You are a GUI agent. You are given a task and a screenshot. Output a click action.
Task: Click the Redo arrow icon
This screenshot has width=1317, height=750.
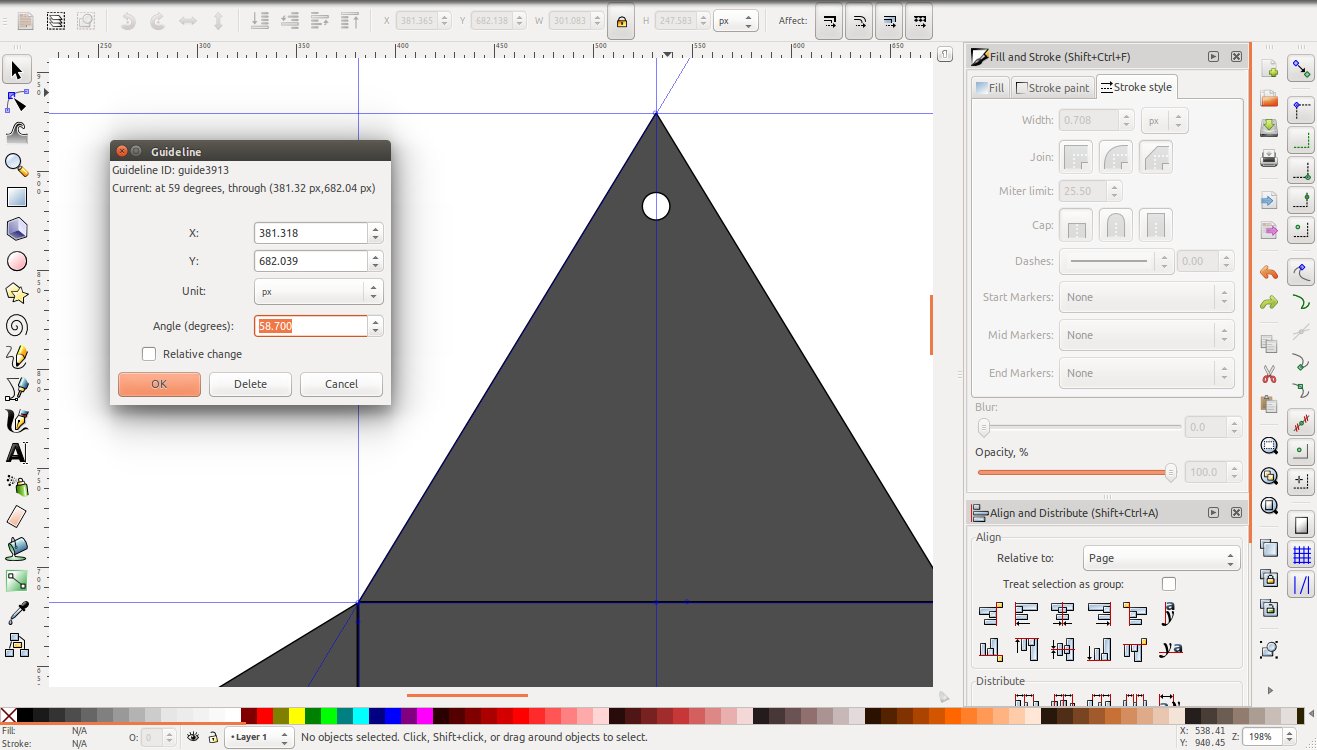point(1269,302)
